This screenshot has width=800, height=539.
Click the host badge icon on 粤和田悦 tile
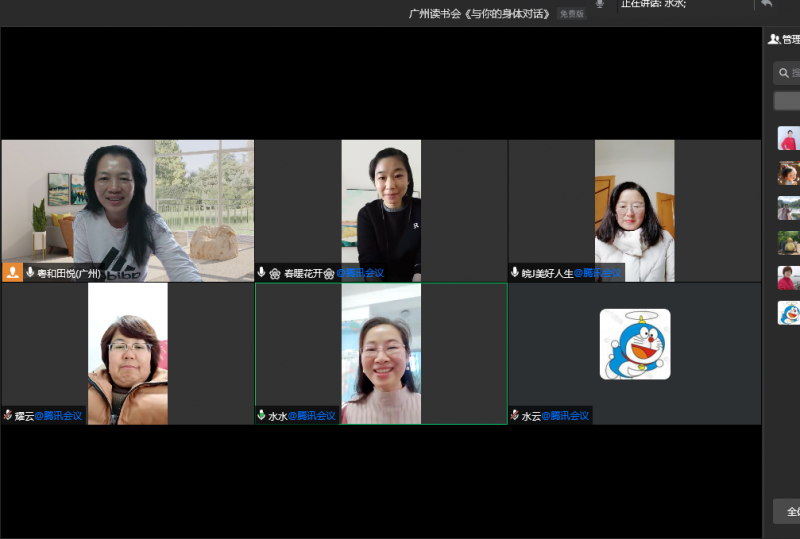(13, 272)
